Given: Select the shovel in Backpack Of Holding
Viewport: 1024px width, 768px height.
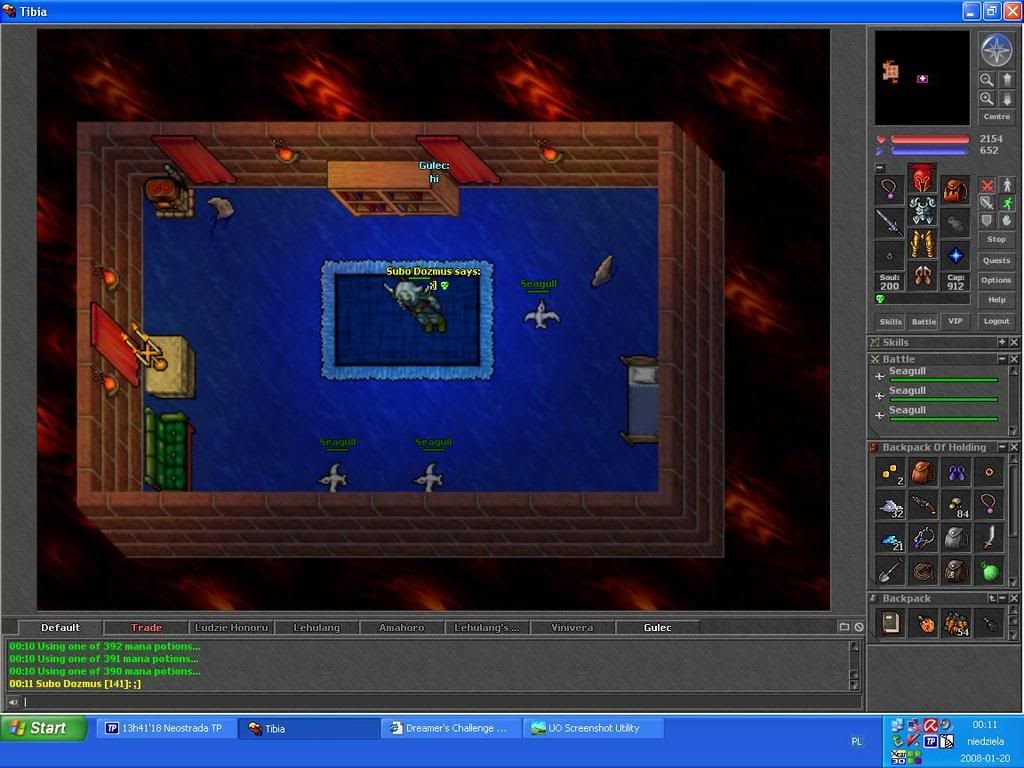Looking at the screenshot, I should coord(890,571).
